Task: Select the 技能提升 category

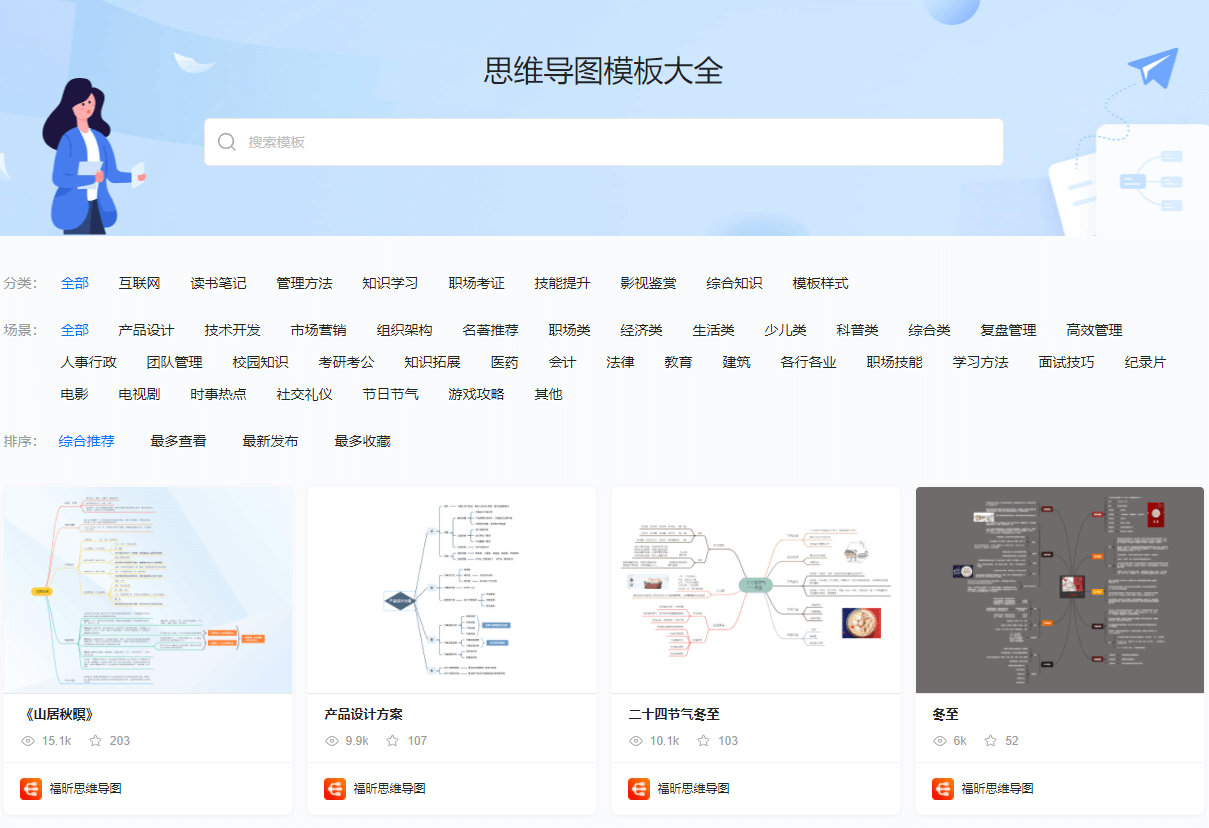Action: tap(562, 283)
